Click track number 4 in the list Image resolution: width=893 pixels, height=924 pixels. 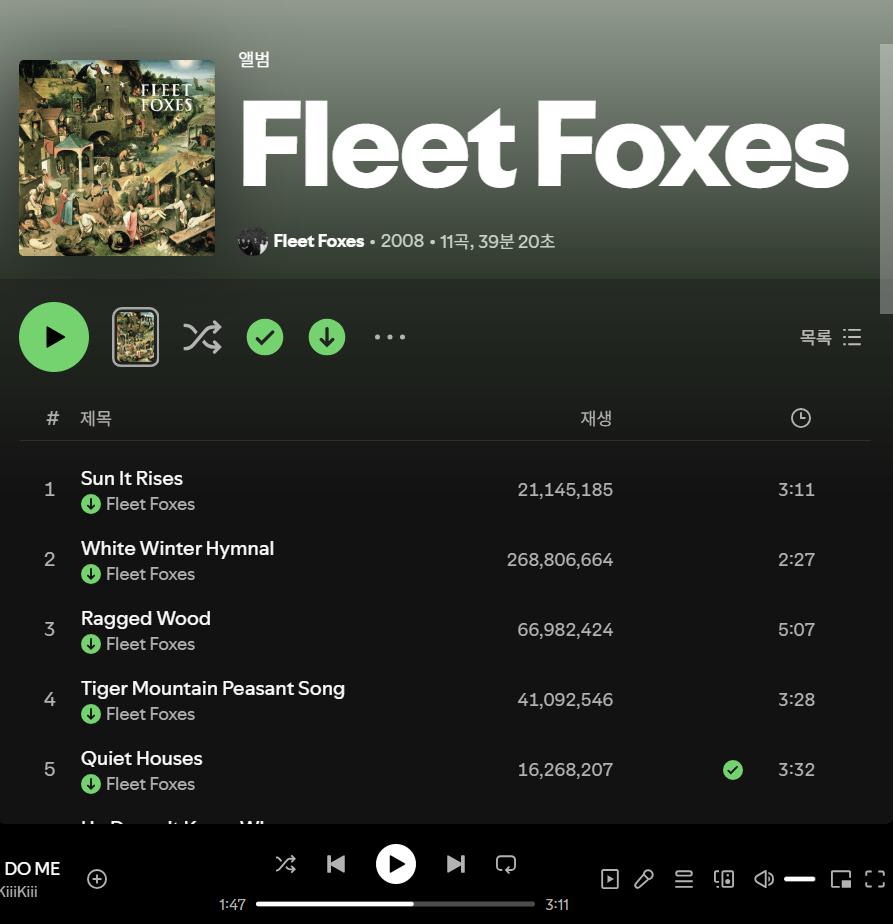(x=50, y=699)
